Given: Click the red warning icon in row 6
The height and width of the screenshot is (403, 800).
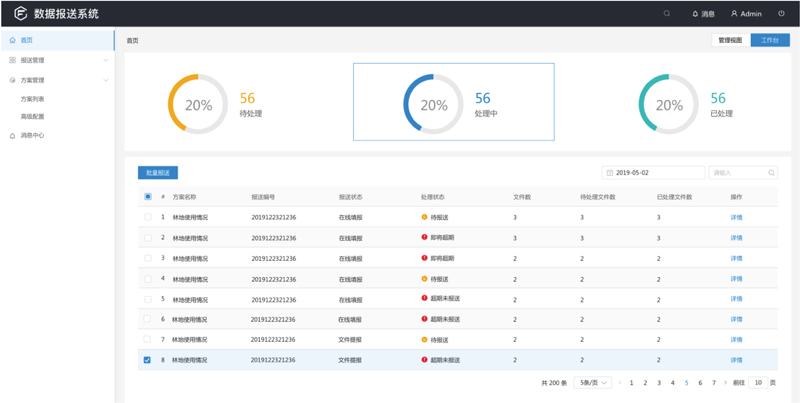Looking at the screenshot, I should tap(424, 318).
